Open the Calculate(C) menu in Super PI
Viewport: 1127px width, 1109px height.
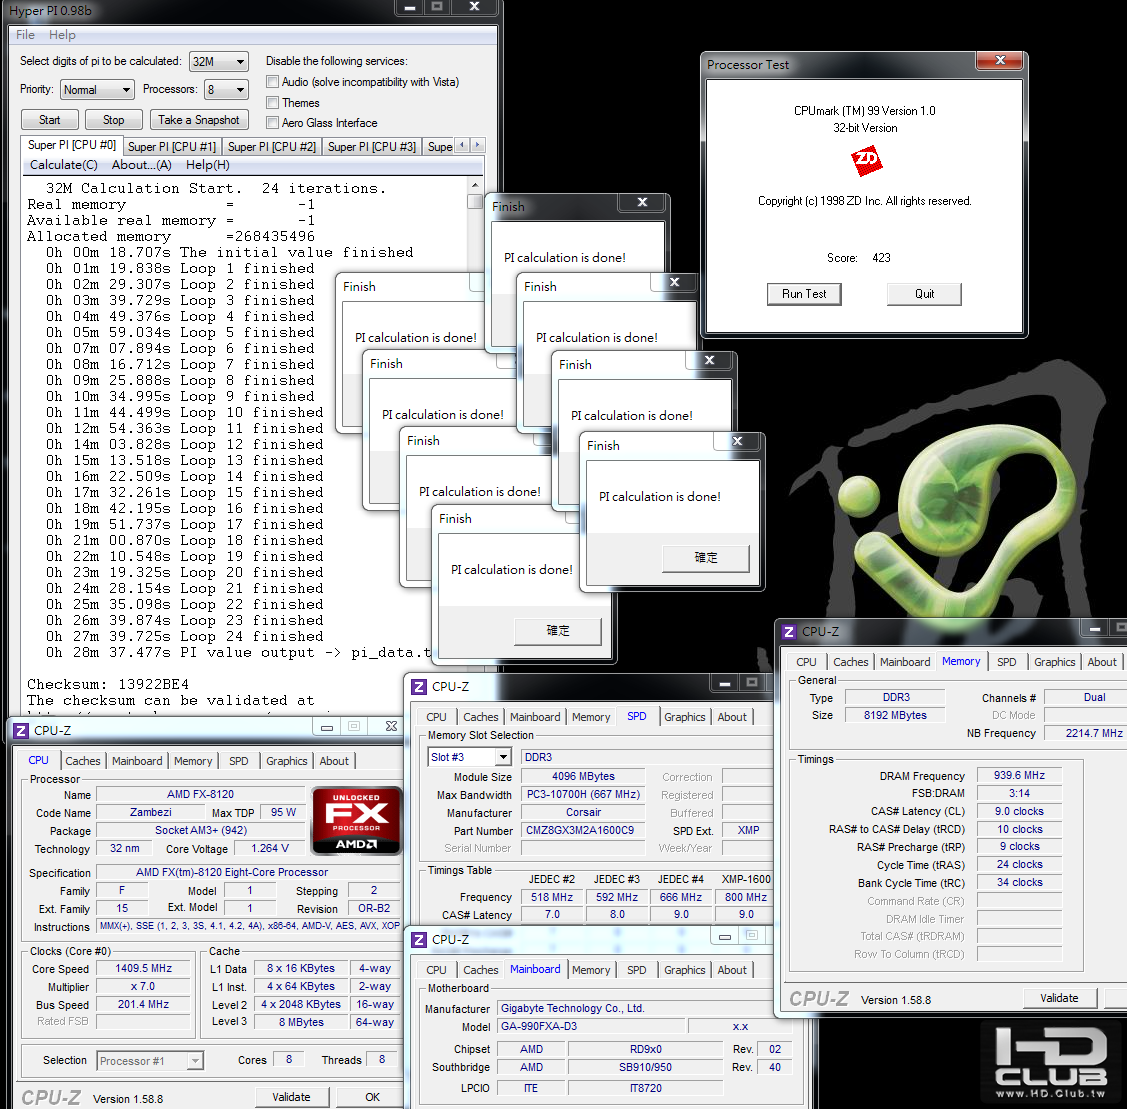(x=63, y=165)
